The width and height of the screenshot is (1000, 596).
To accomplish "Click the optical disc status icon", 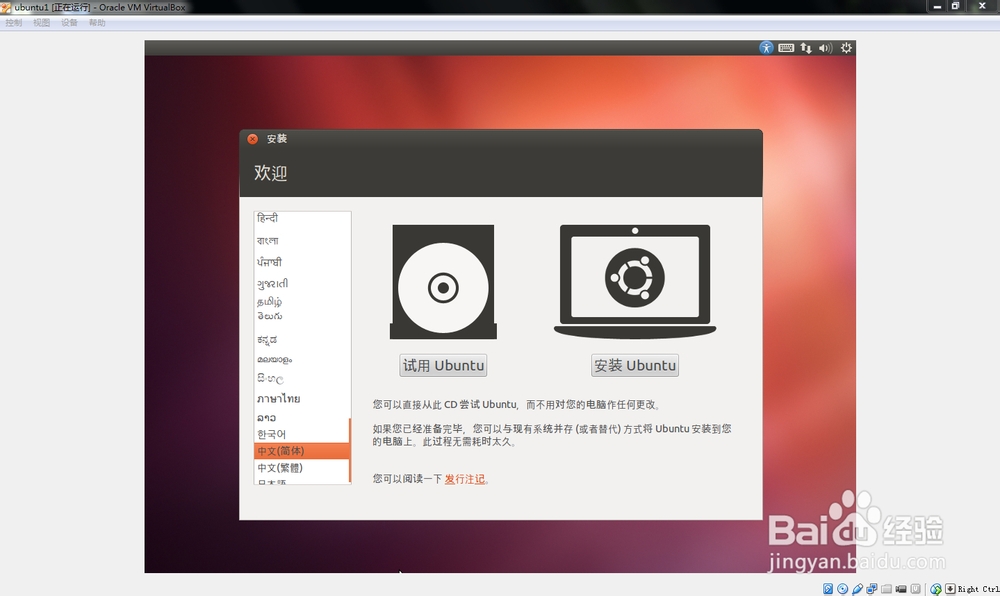I will tap(842, 589).
